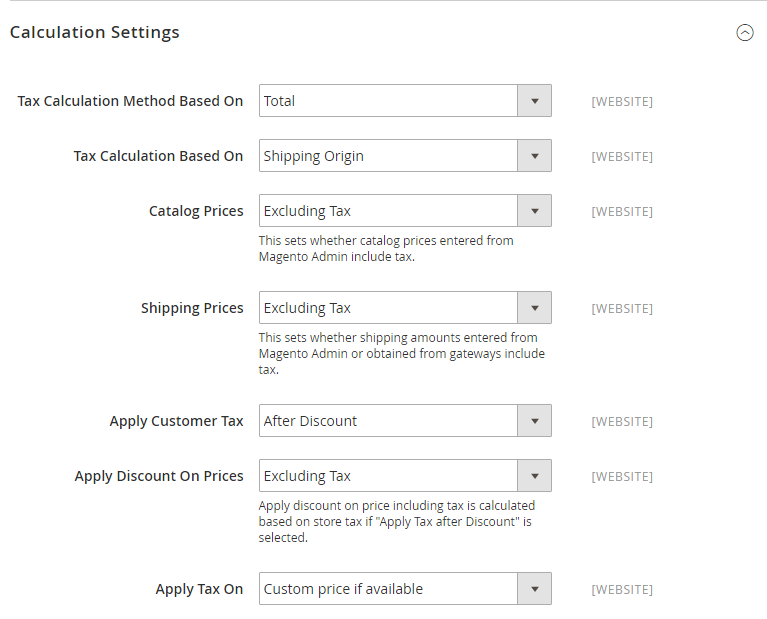
Task: Open the Shipping Prices dropdown
Action: click(x=405, y=308)
